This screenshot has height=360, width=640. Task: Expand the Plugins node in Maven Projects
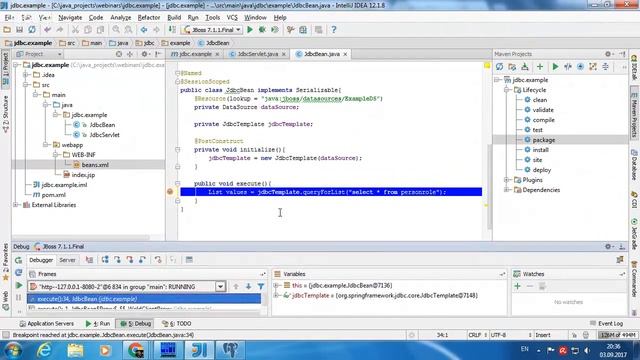507,180
